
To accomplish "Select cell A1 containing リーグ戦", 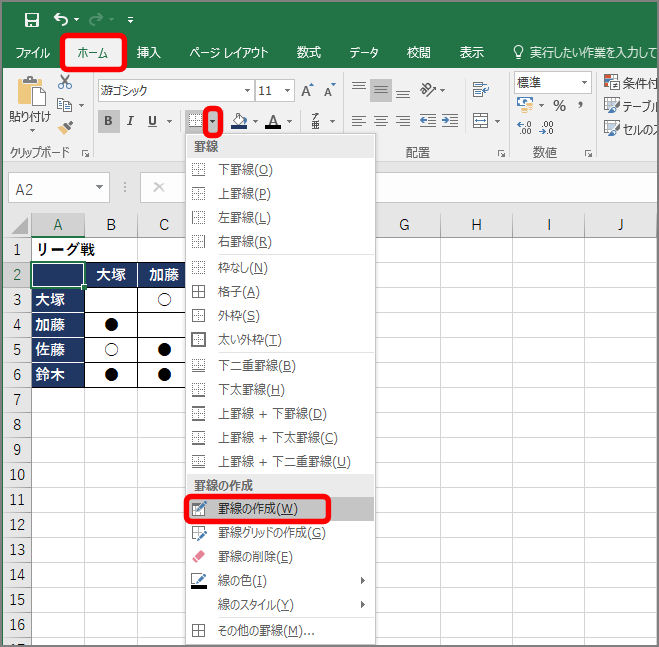I will click(x=58, y=250).
